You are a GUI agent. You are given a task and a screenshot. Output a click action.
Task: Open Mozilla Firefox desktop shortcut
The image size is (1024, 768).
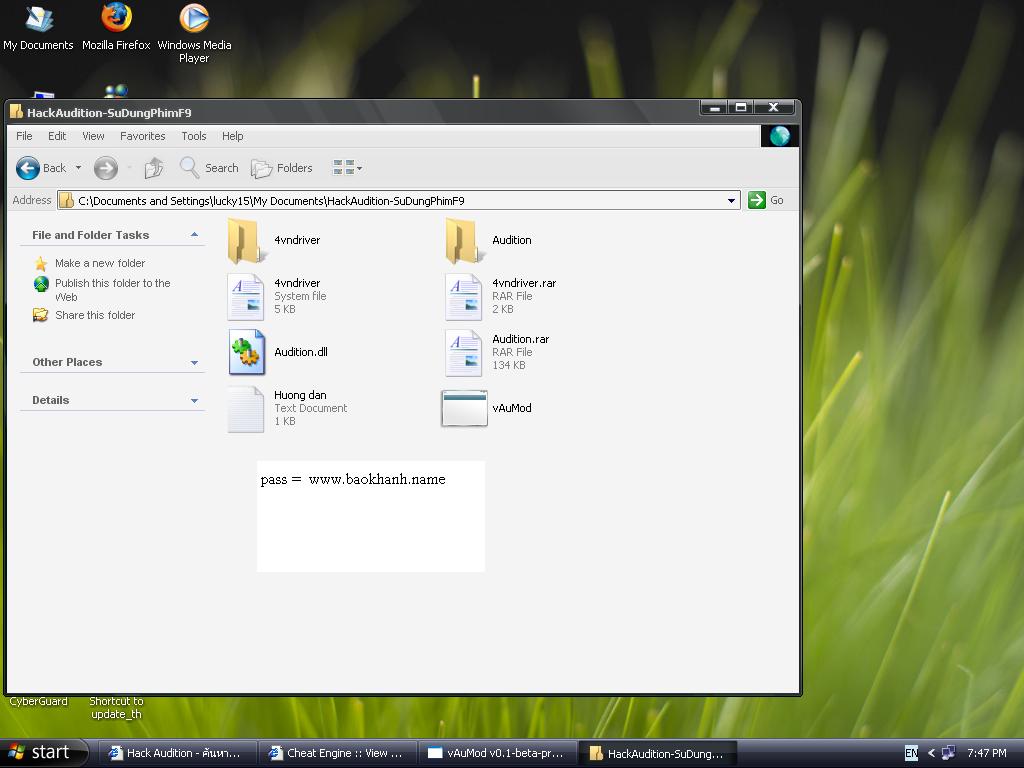(x=116, y=19)
